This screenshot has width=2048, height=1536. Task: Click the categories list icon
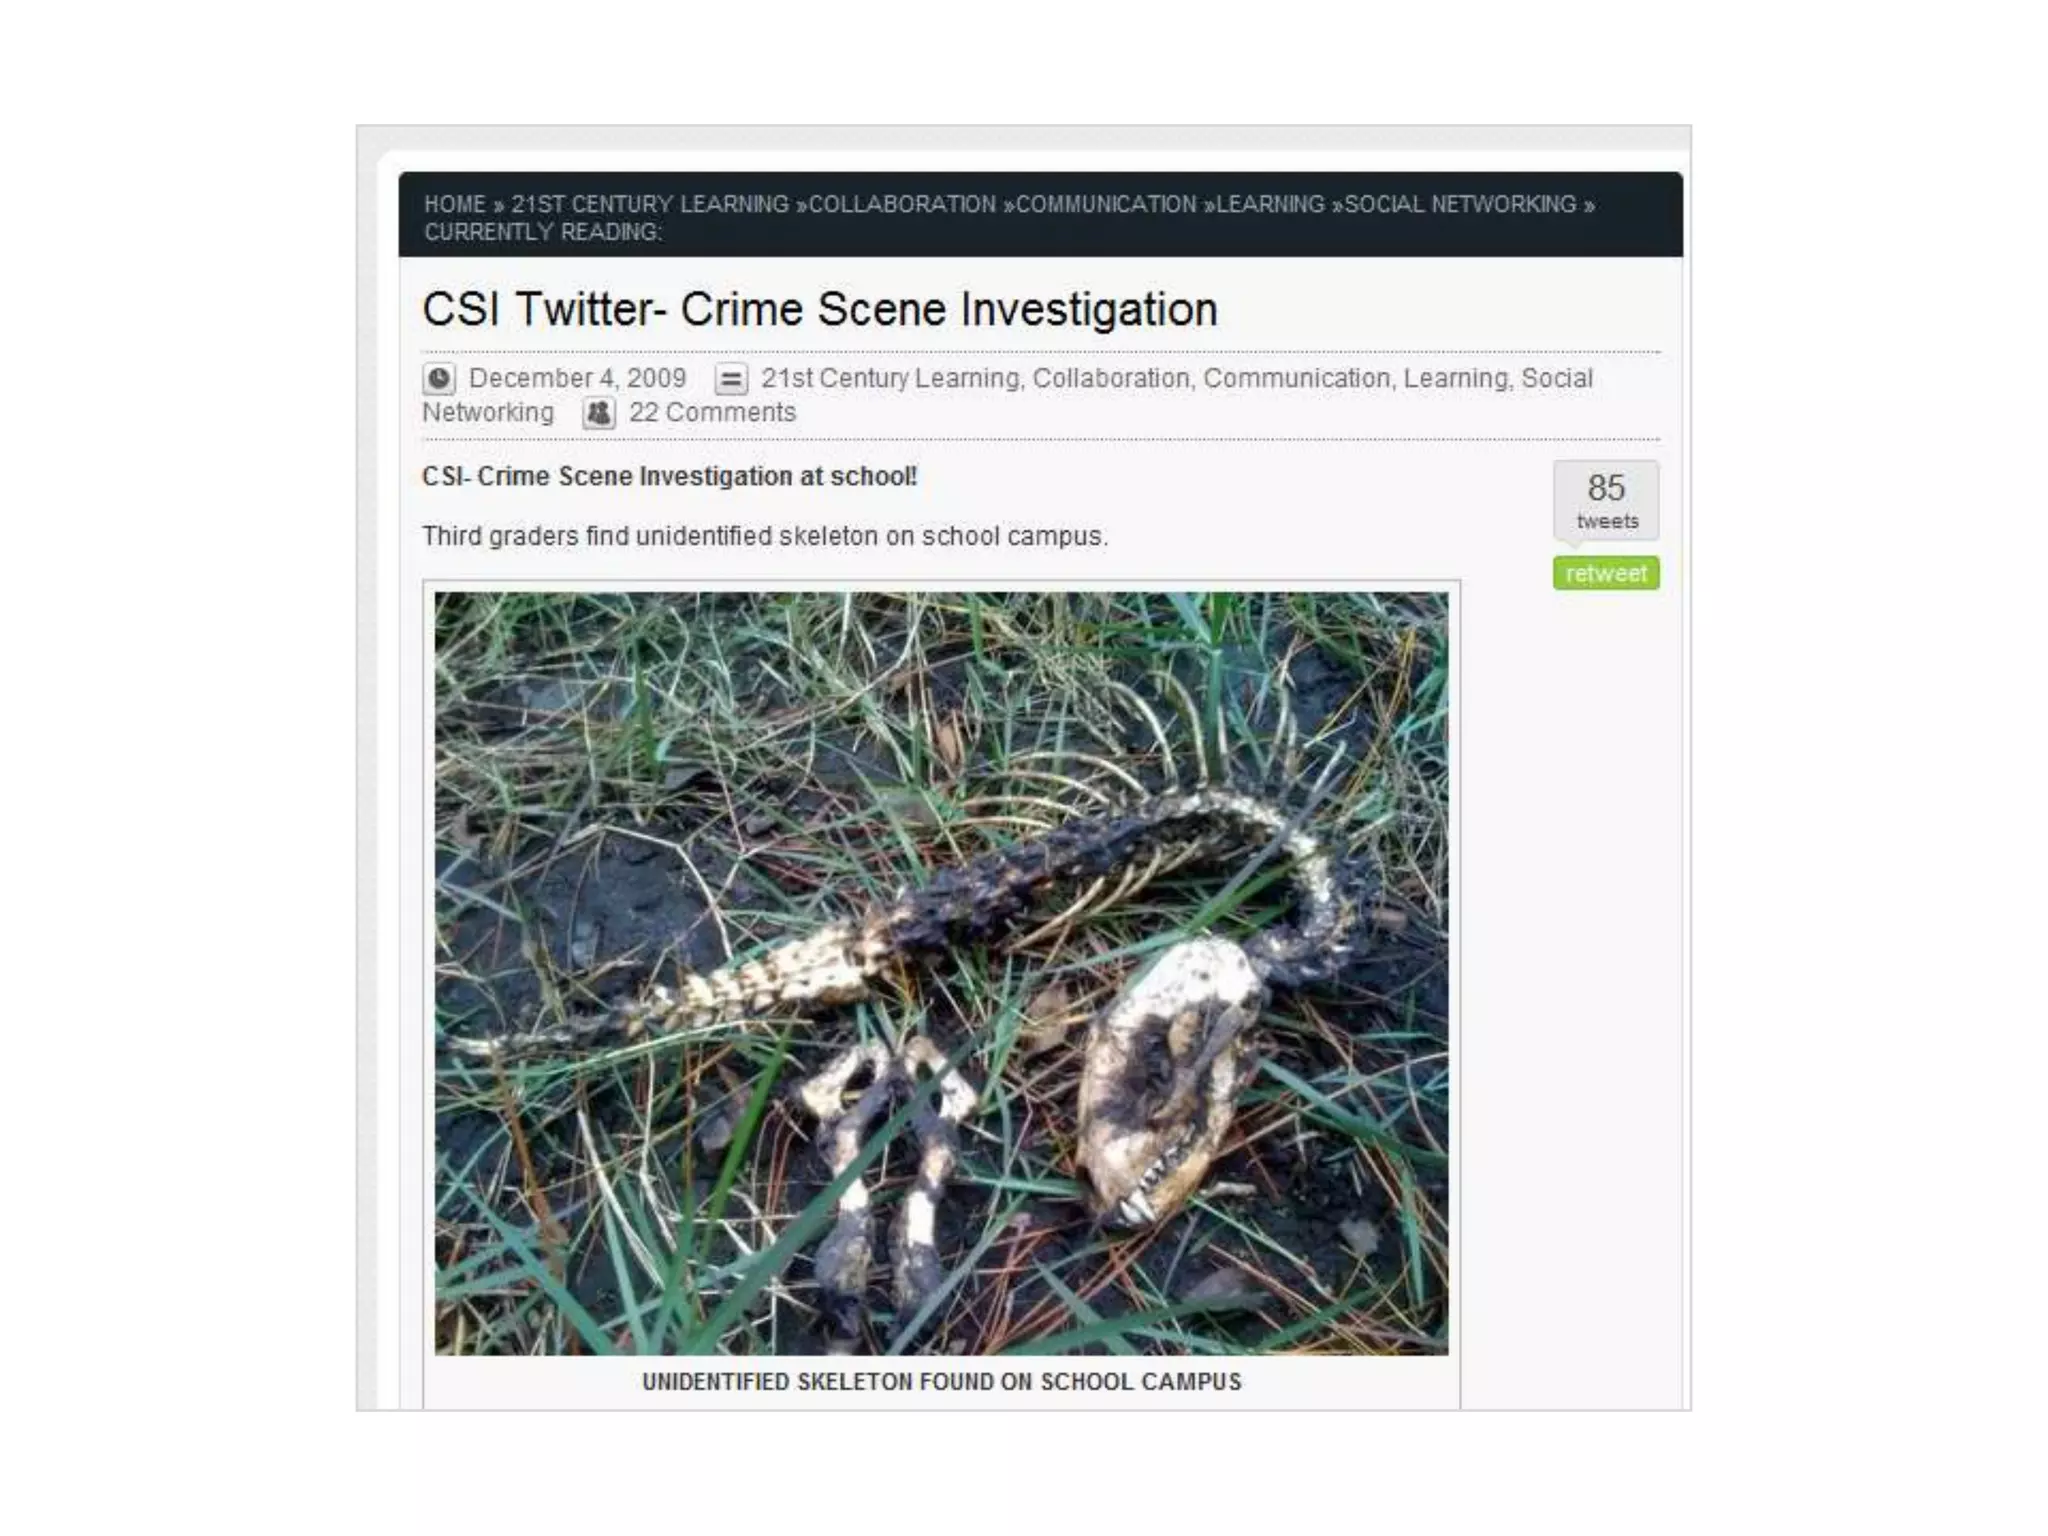point(731,379)
